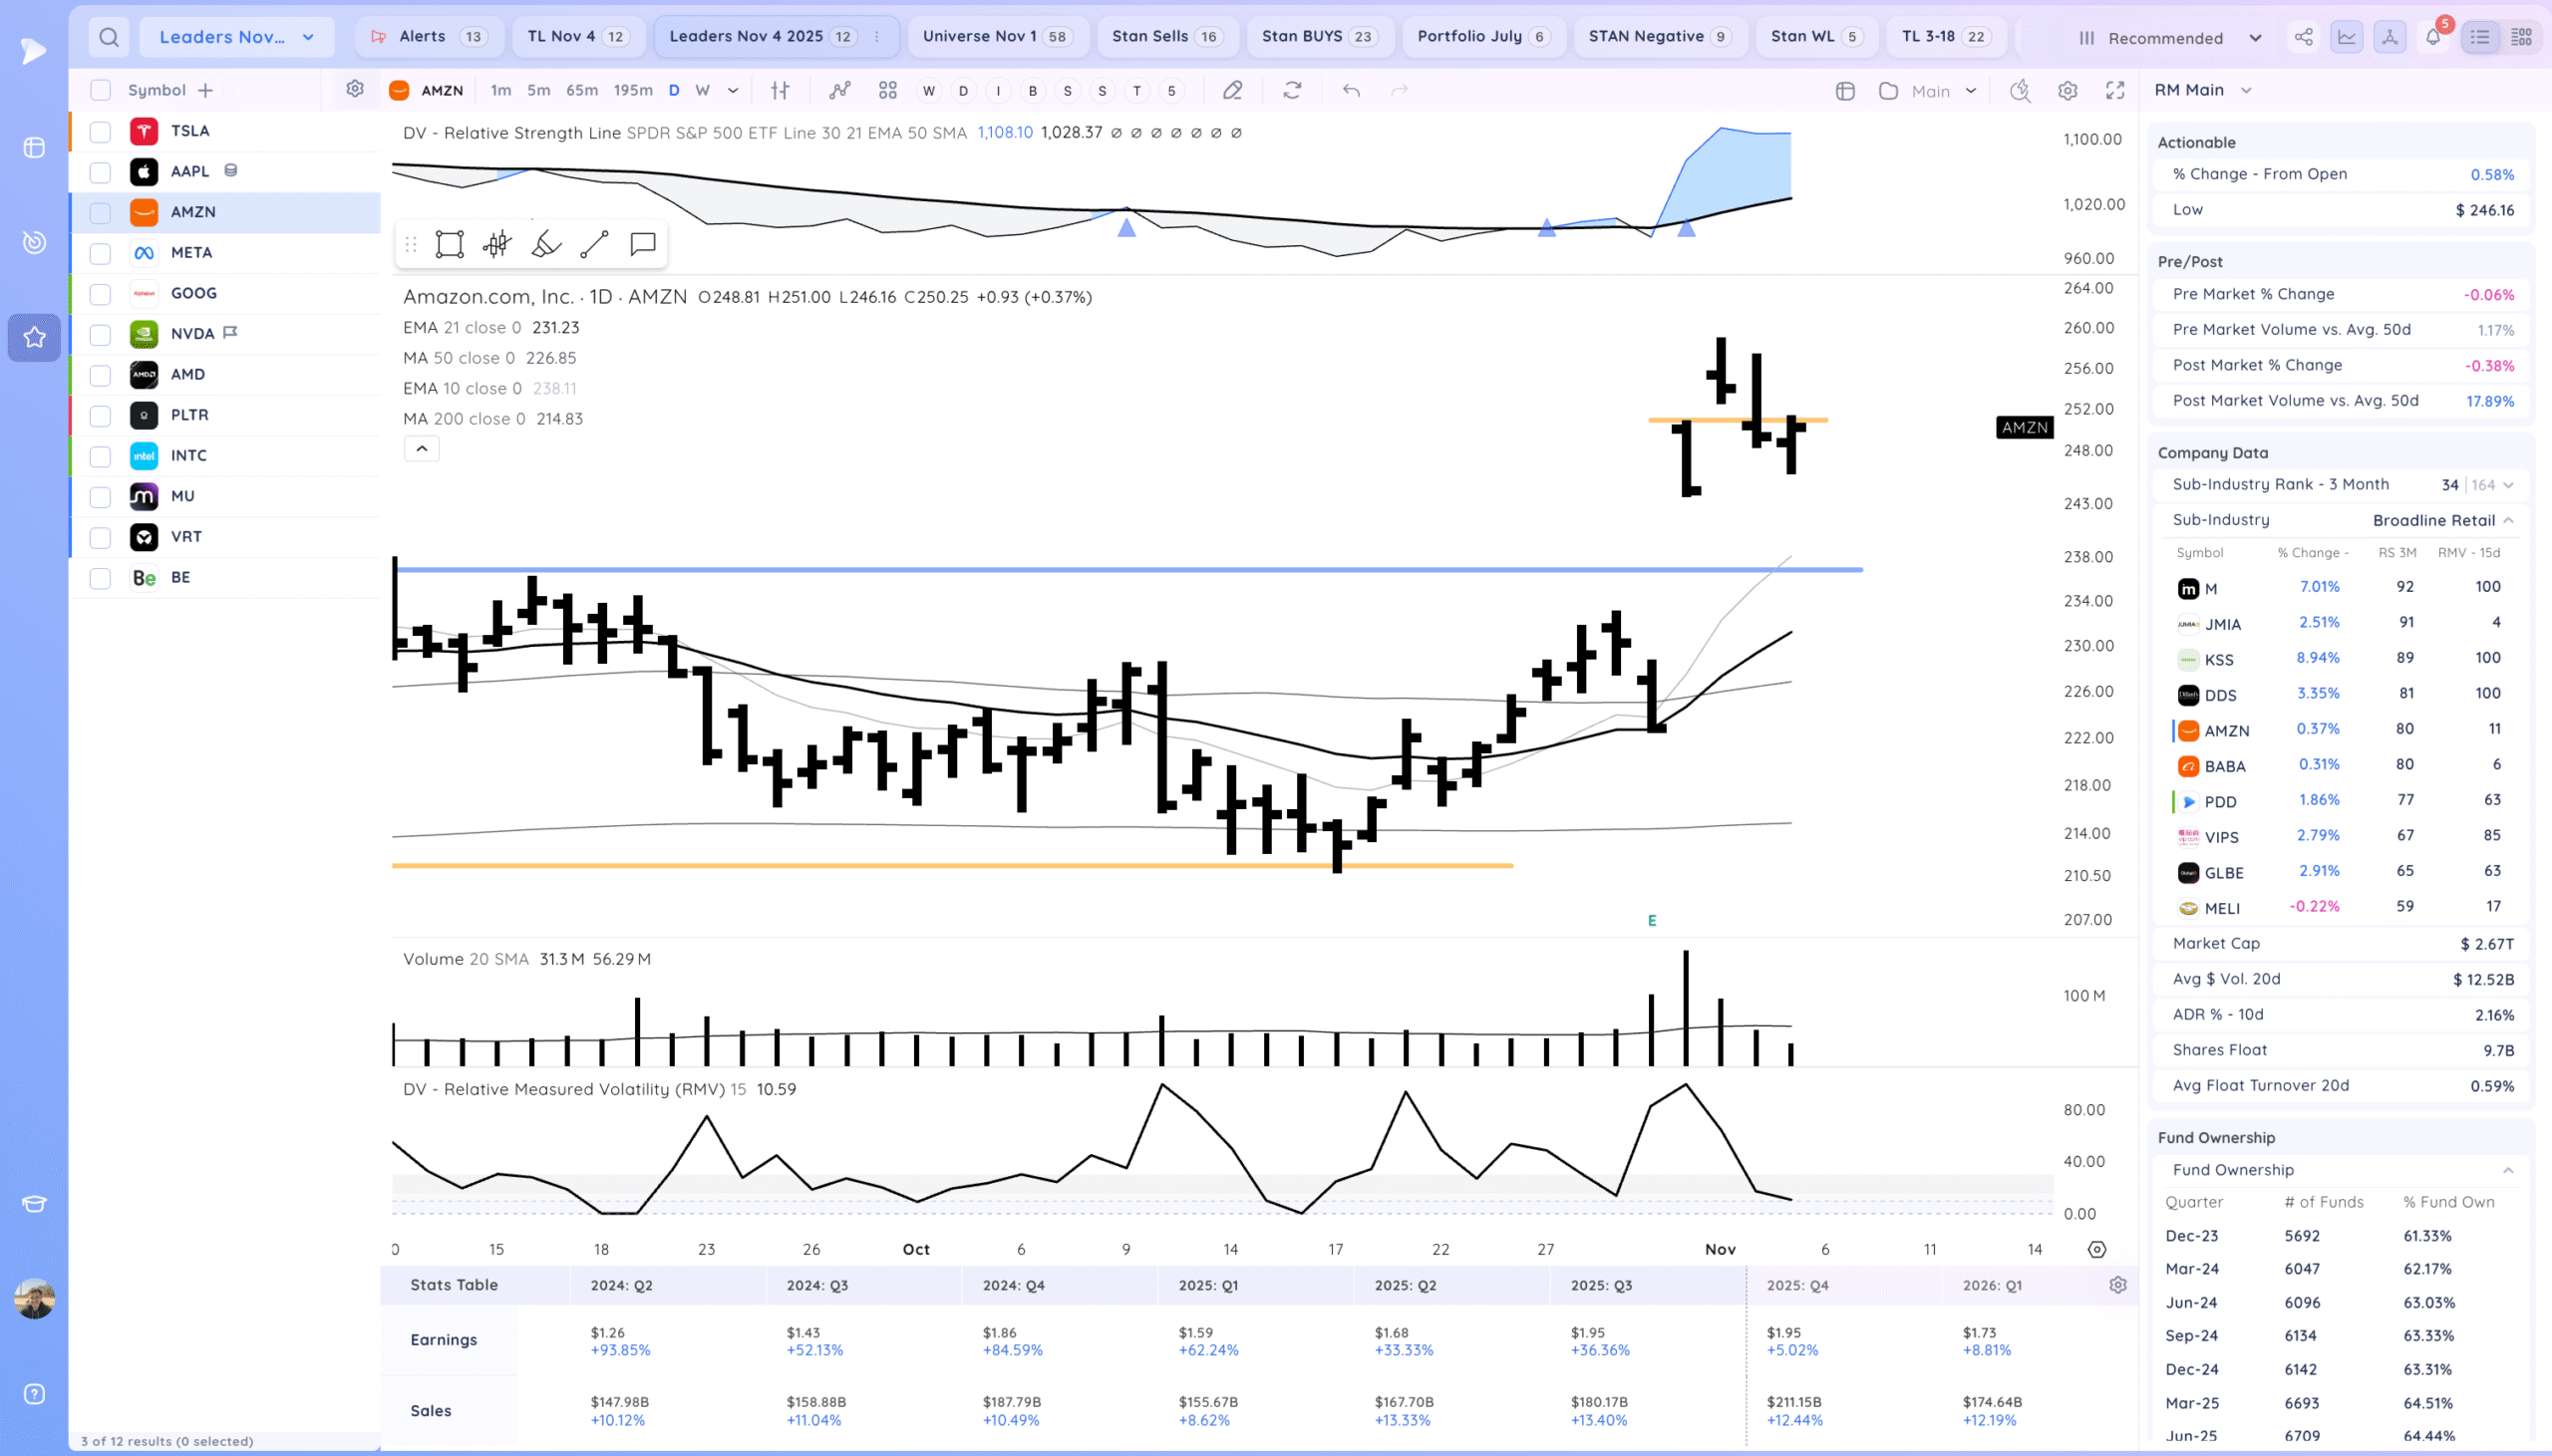2552x1456 pixels.
Task: Toggle the select-all Symbol checkbox
Action: coord(100,90)
